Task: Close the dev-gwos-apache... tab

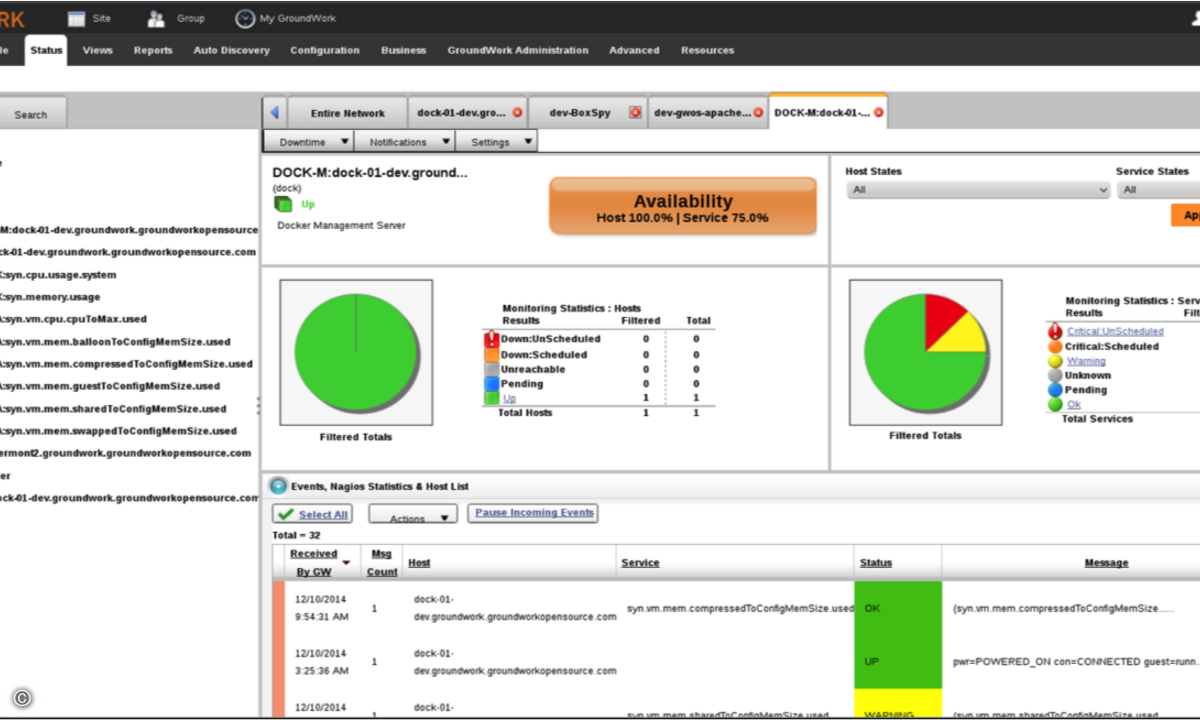Action: (x=760, y=113)
